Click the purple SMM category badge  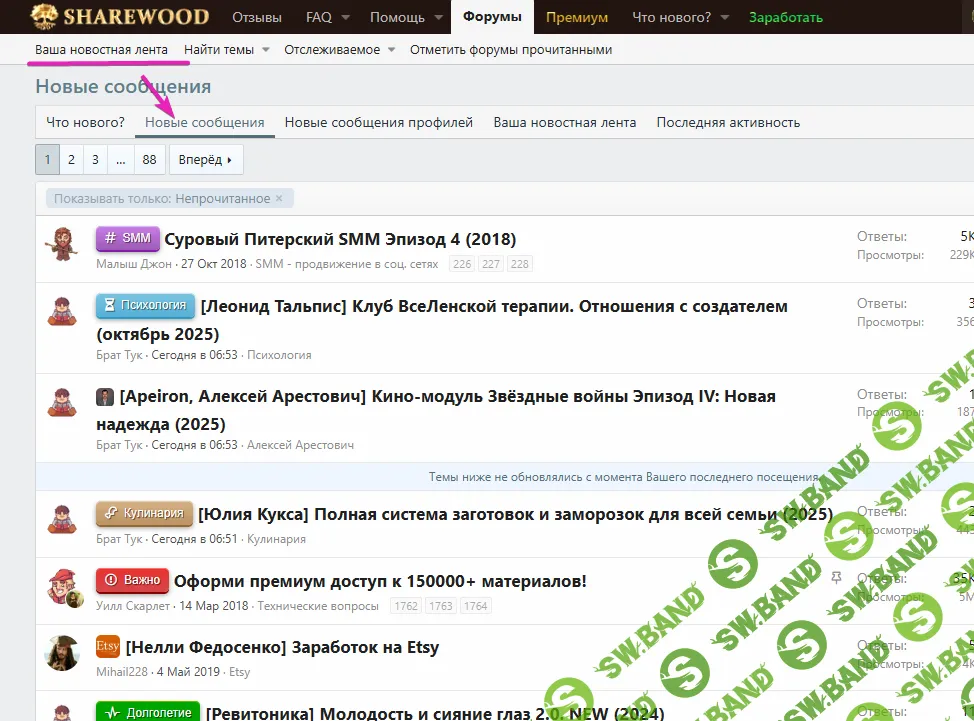point(127,239)
